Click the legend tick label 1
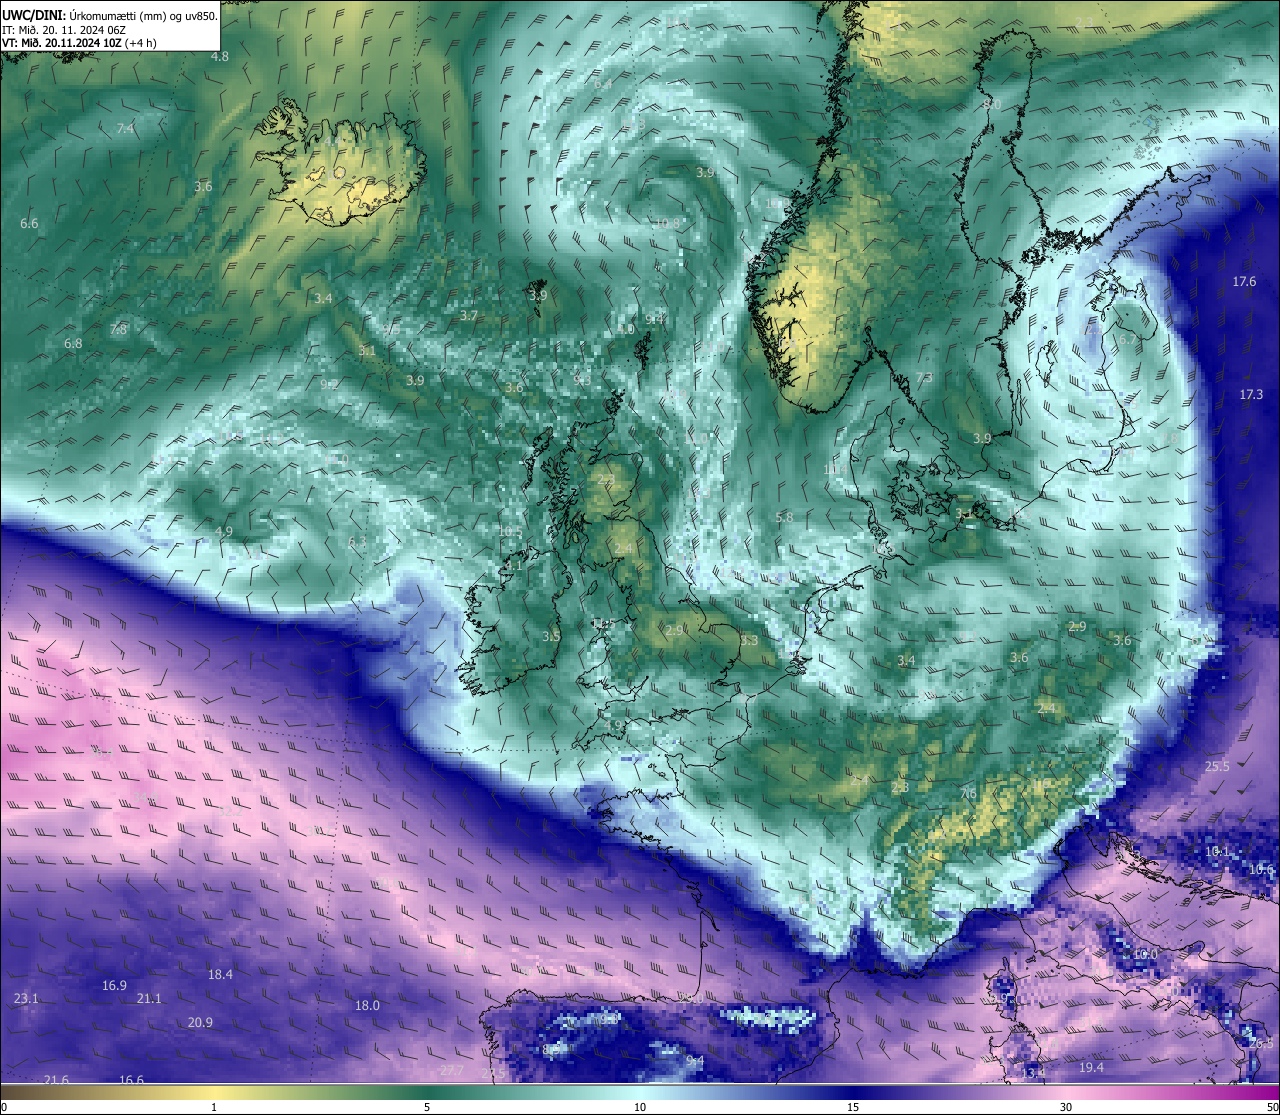Screen dimensions: 1280x1115 pos(214,1107)
